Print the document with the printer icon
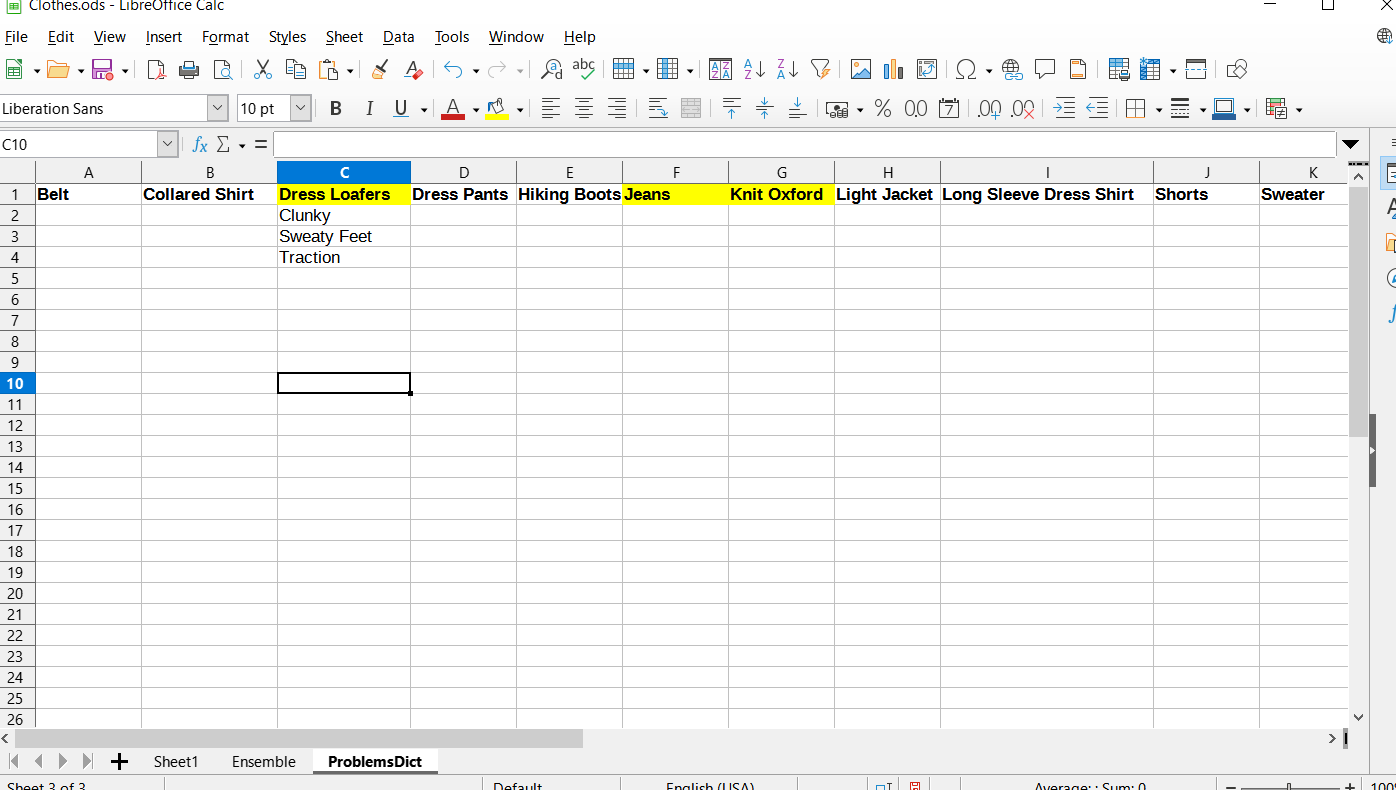 pyautogui.click(x=189, y=69)
